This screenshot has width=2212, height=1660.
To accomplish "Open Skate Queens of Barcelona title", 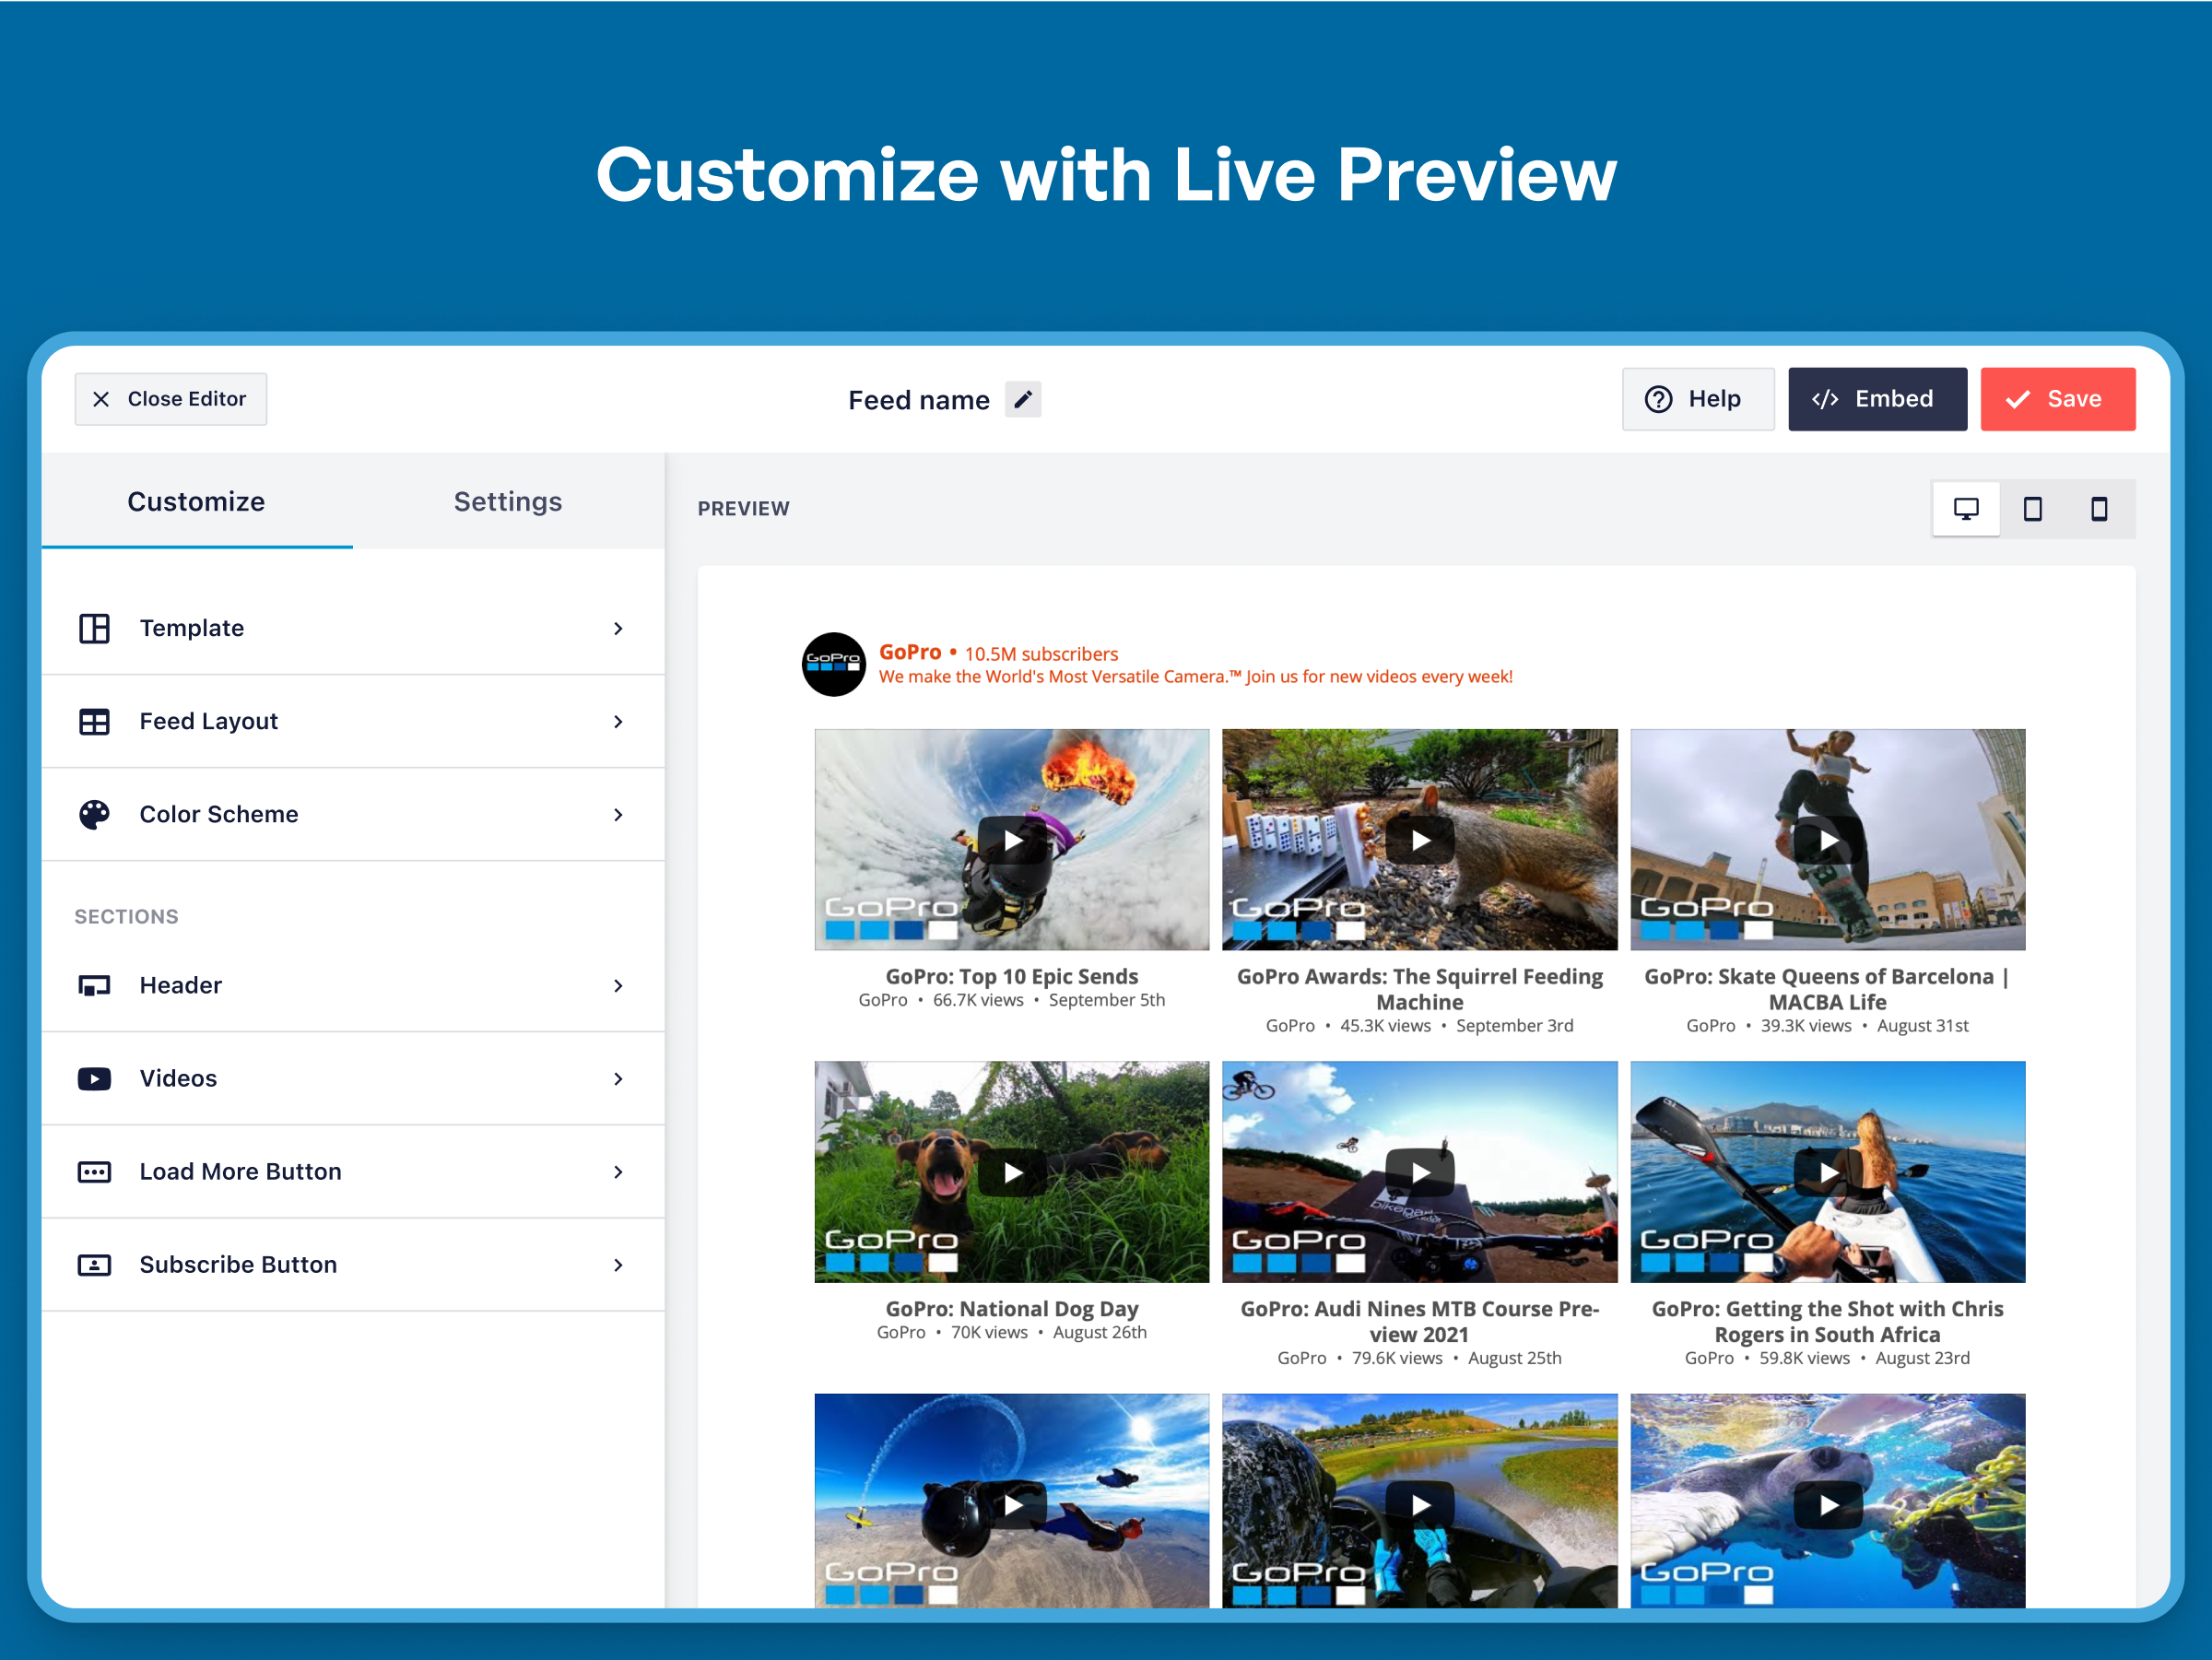I will point(1827,989).
